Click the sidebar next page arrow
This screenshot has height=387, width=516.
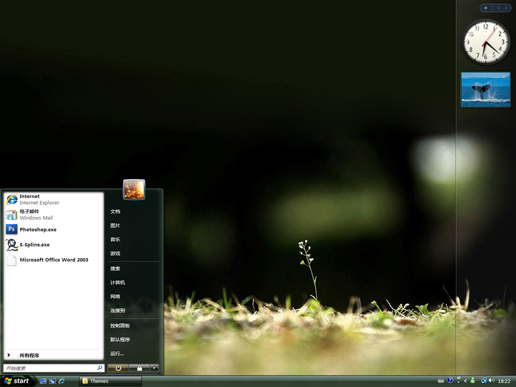pos(506,8)
